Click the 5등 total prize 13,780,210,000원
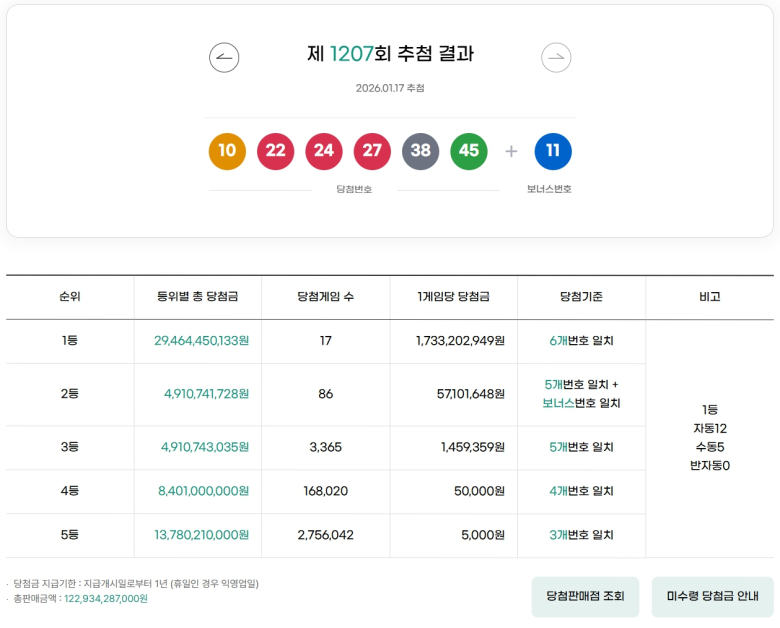The width and height of the screenshot is (780, 628). 201,535
